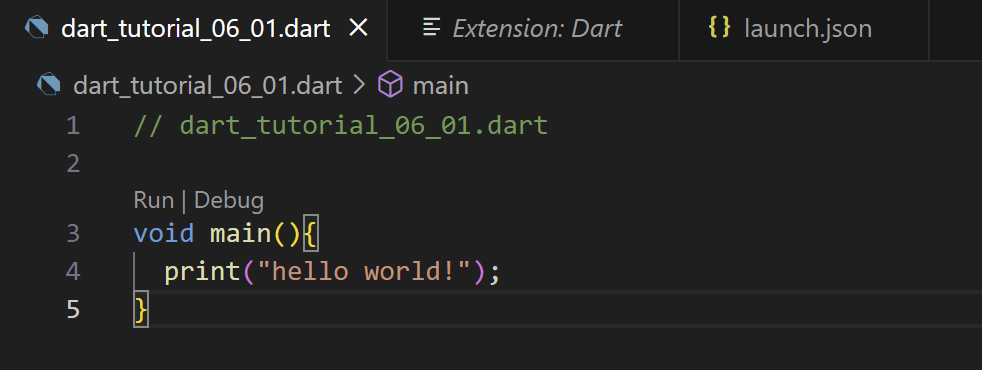
Task: Click the Run CodeLens link
Action: pos(153,201)
